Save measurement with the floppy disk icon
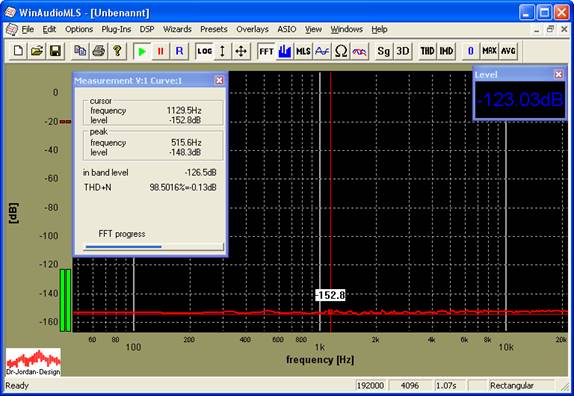This screenshot has width=574, height=396. pyautogui.click(x=55, y=51)
